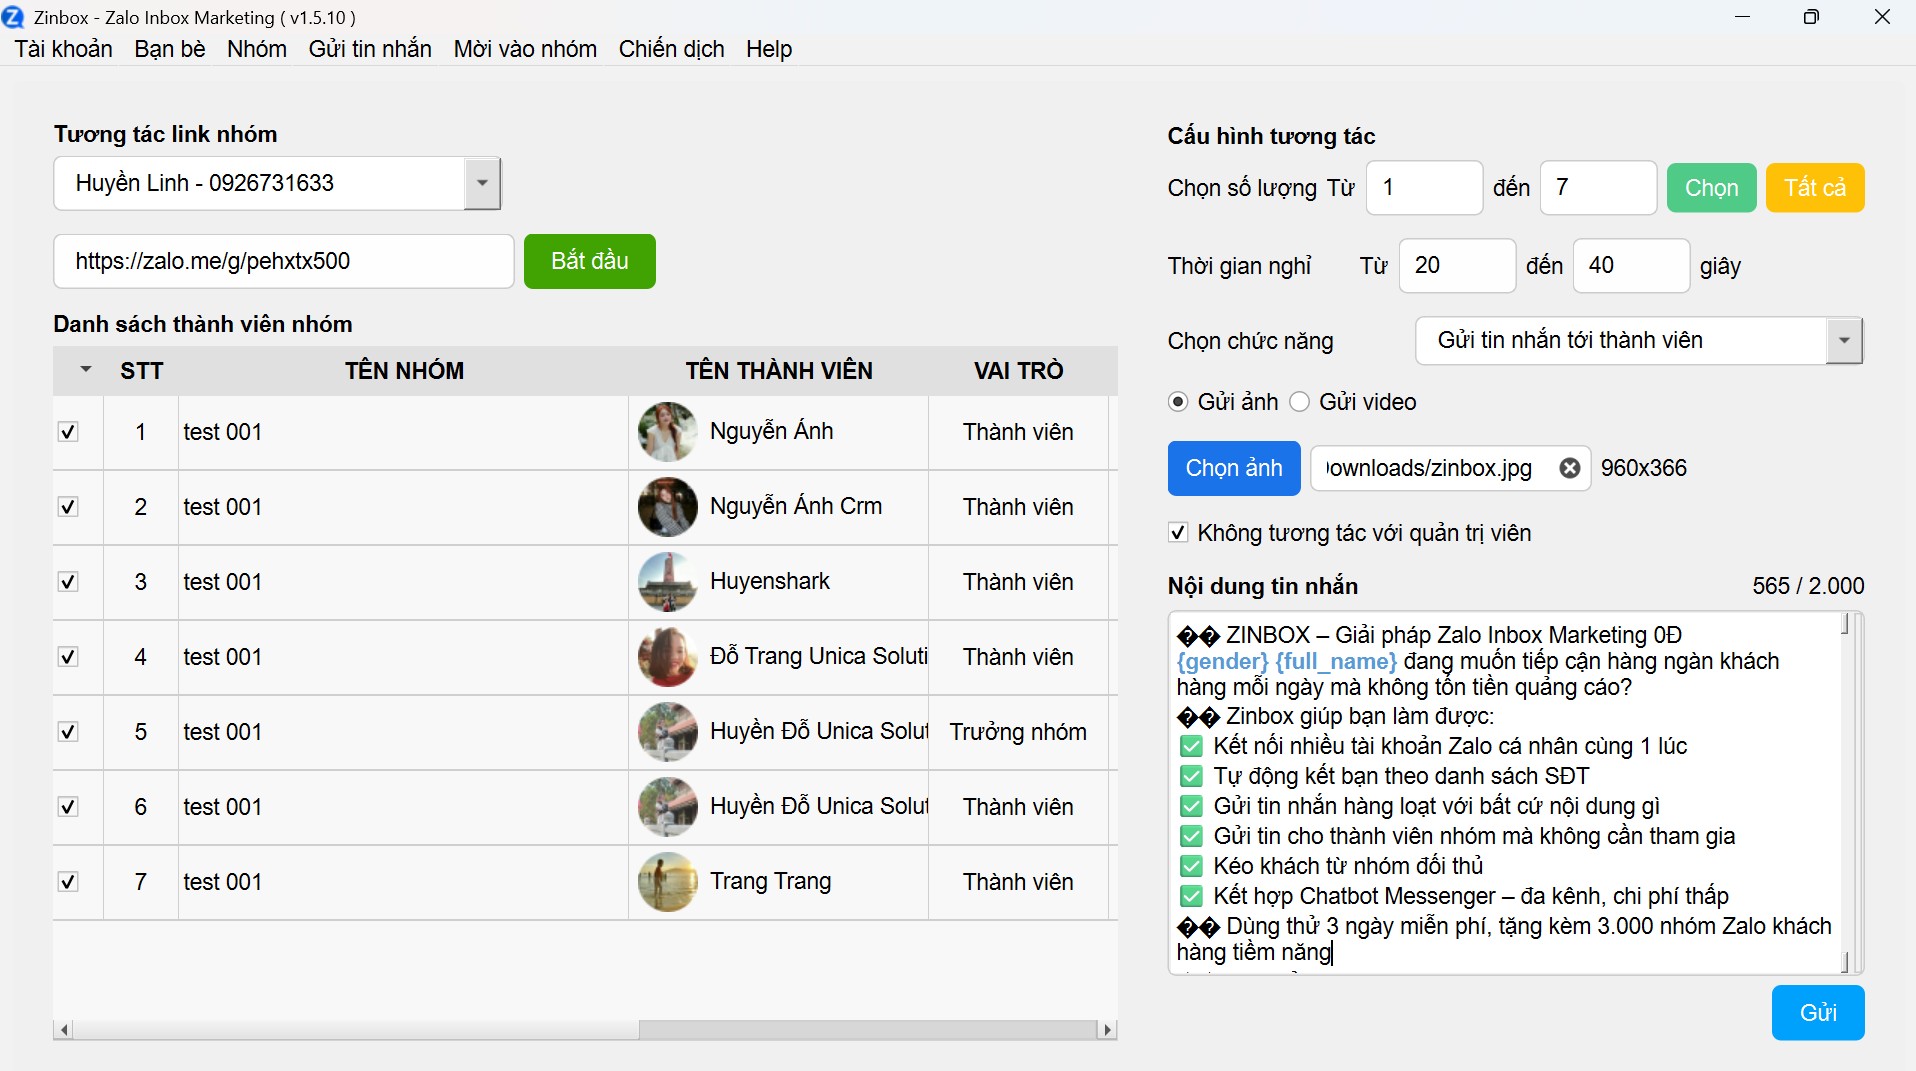The image size is (1916, 1071).
Task: Toggle 'Không tương tác với quản trị viên' checkbox
Action: [1178, 533]
